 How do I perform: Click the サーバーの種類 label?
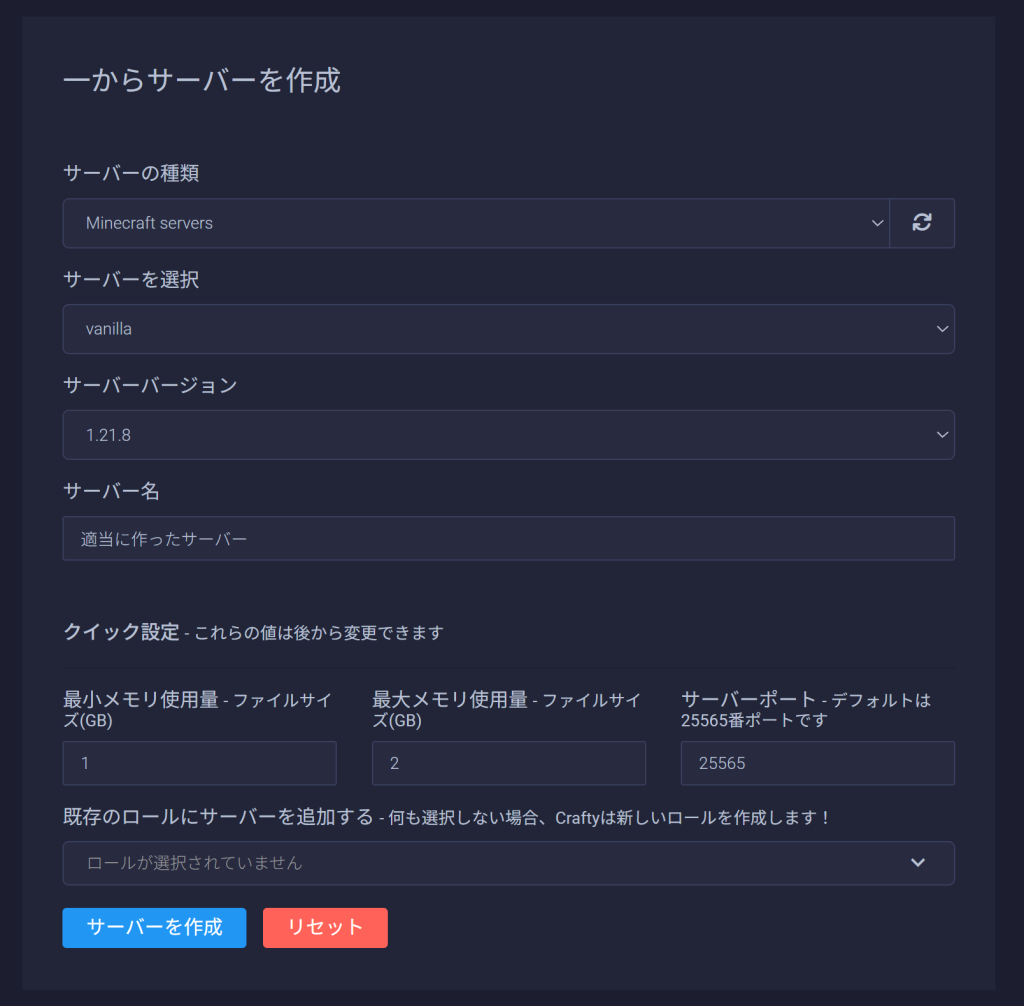(x=131, y=173)
